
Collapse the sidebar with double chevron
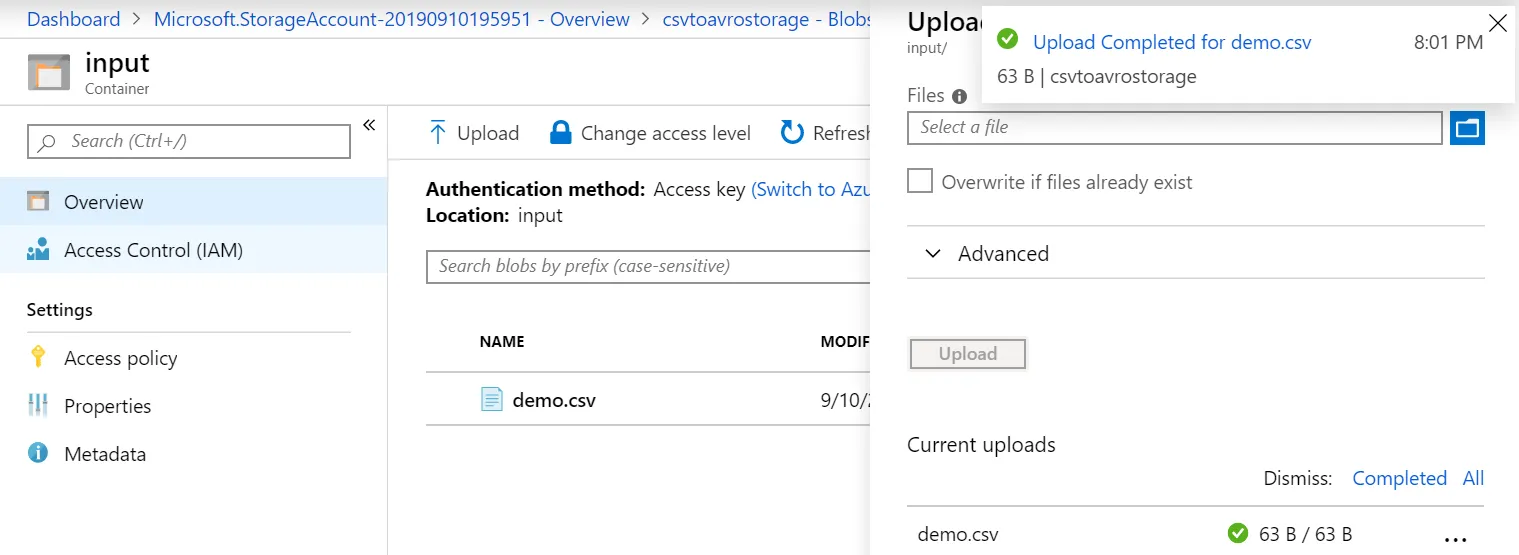[368, 125]
